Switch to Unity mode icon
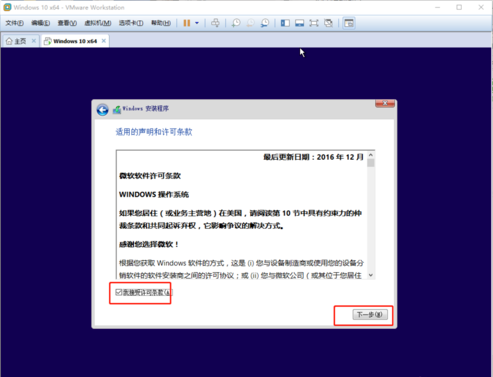This screenshot has height=377, width=493. [x=328, y=23]
